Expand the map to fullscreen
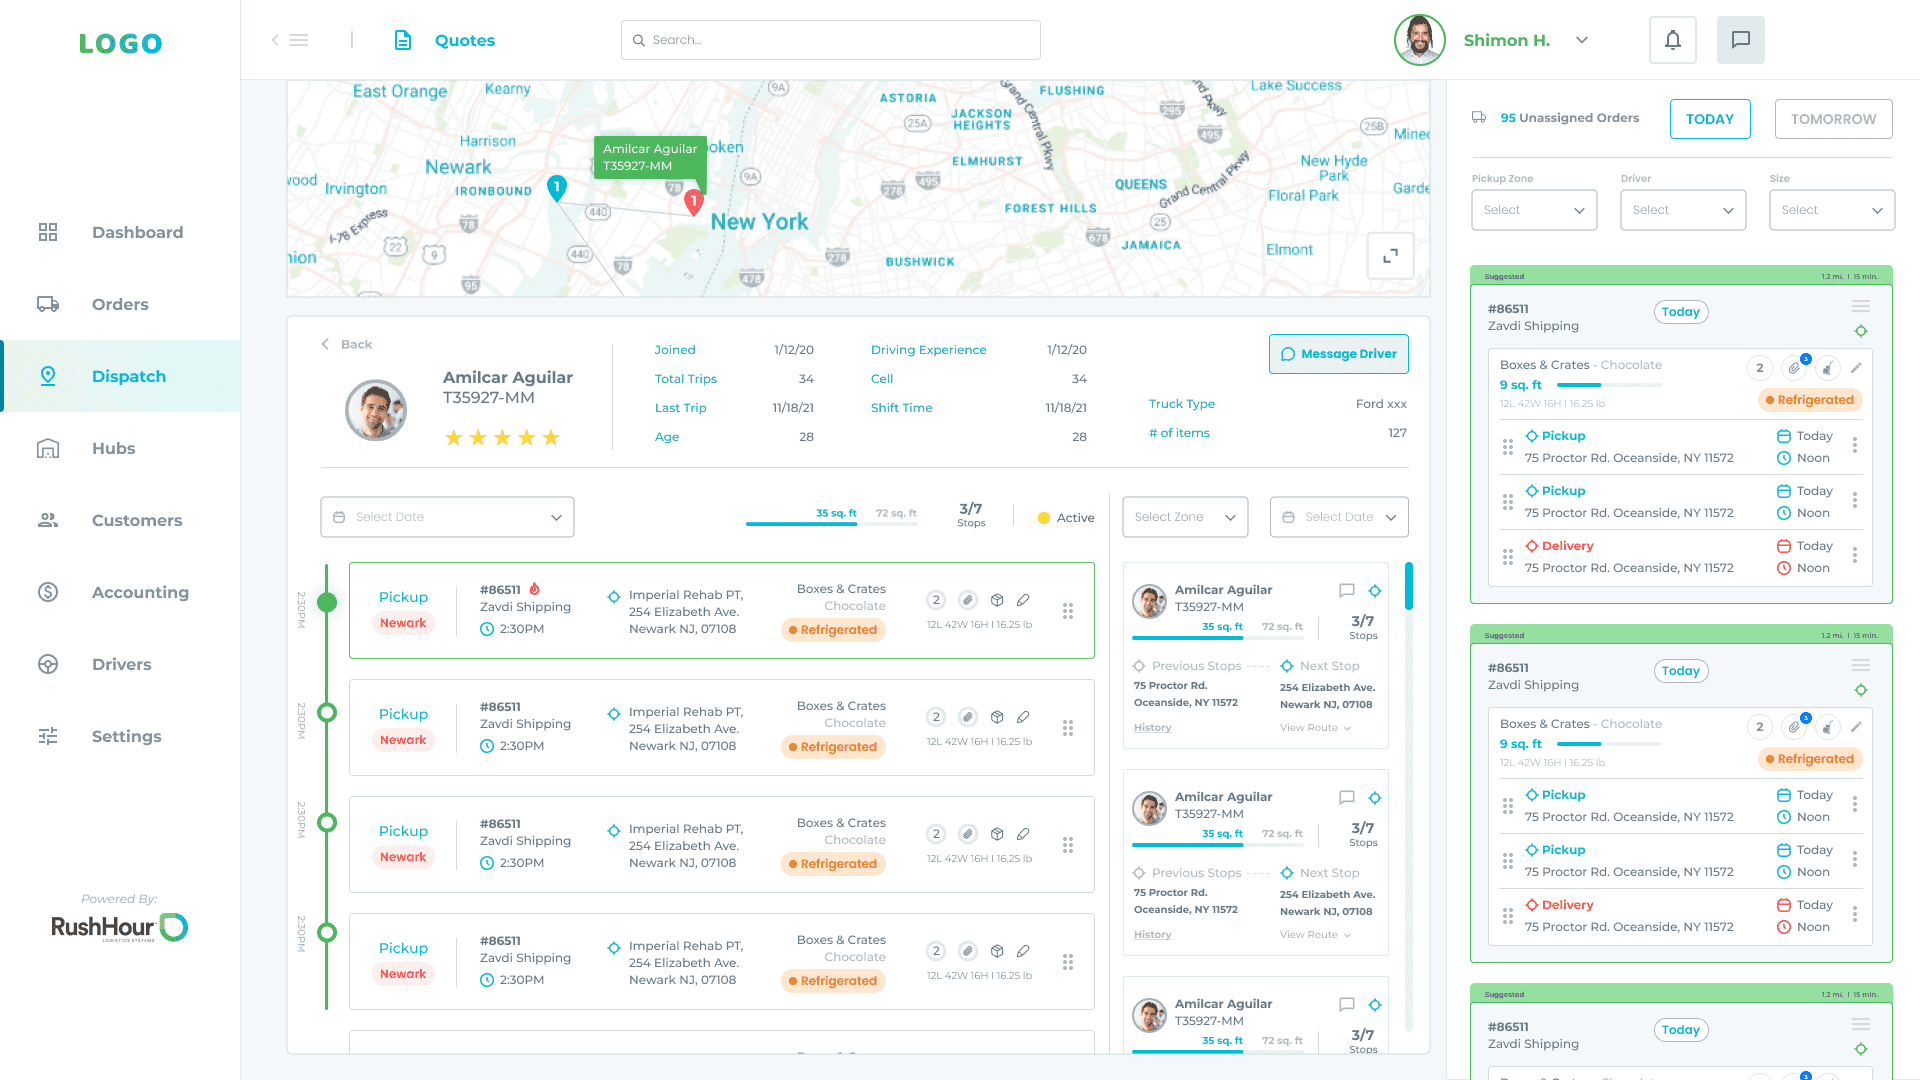This screenshot has height=1080, width=1920. 1390,256
